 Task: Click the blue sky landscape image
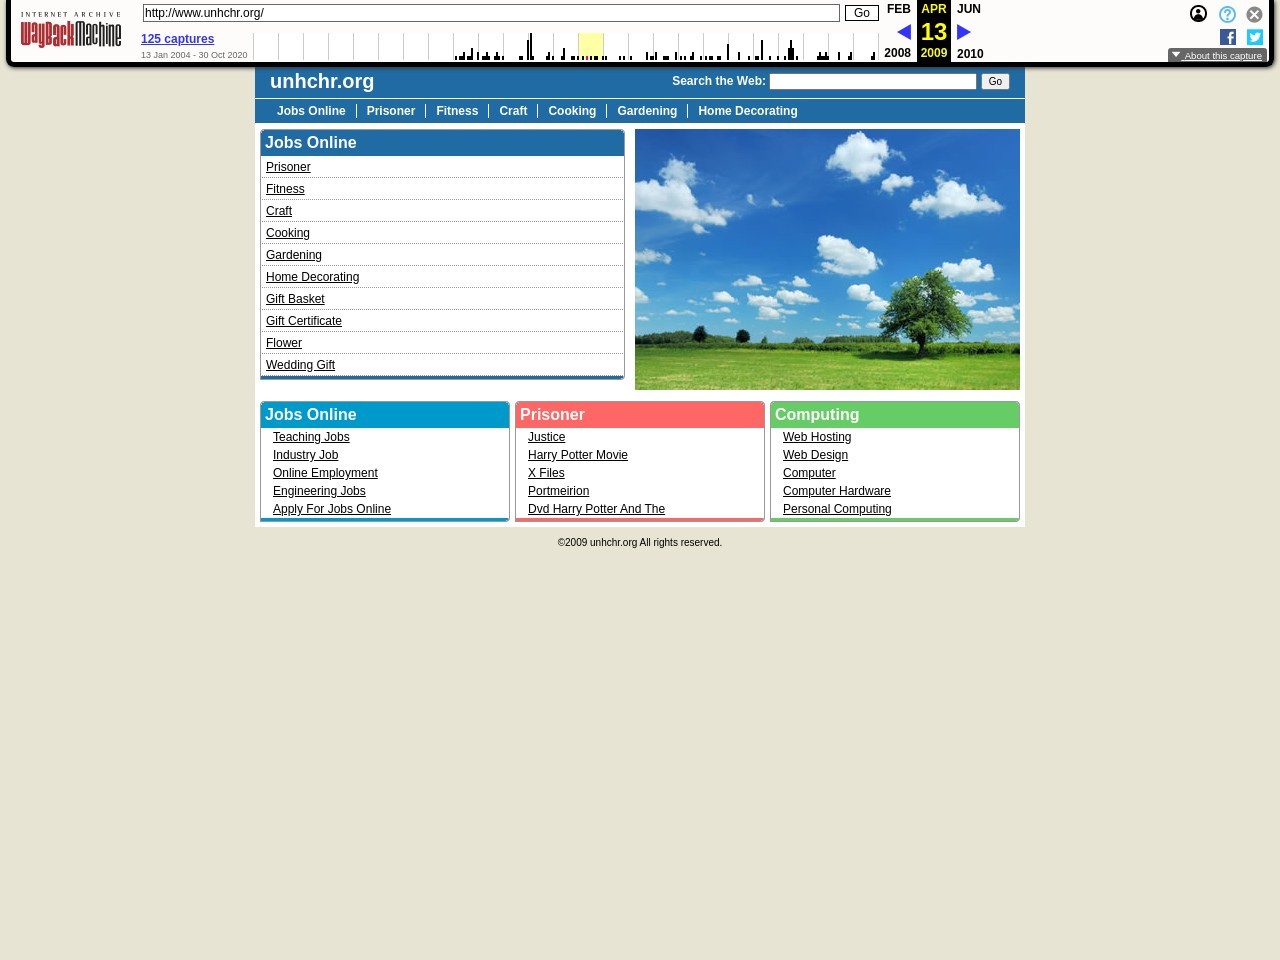[x=827, y=259]
